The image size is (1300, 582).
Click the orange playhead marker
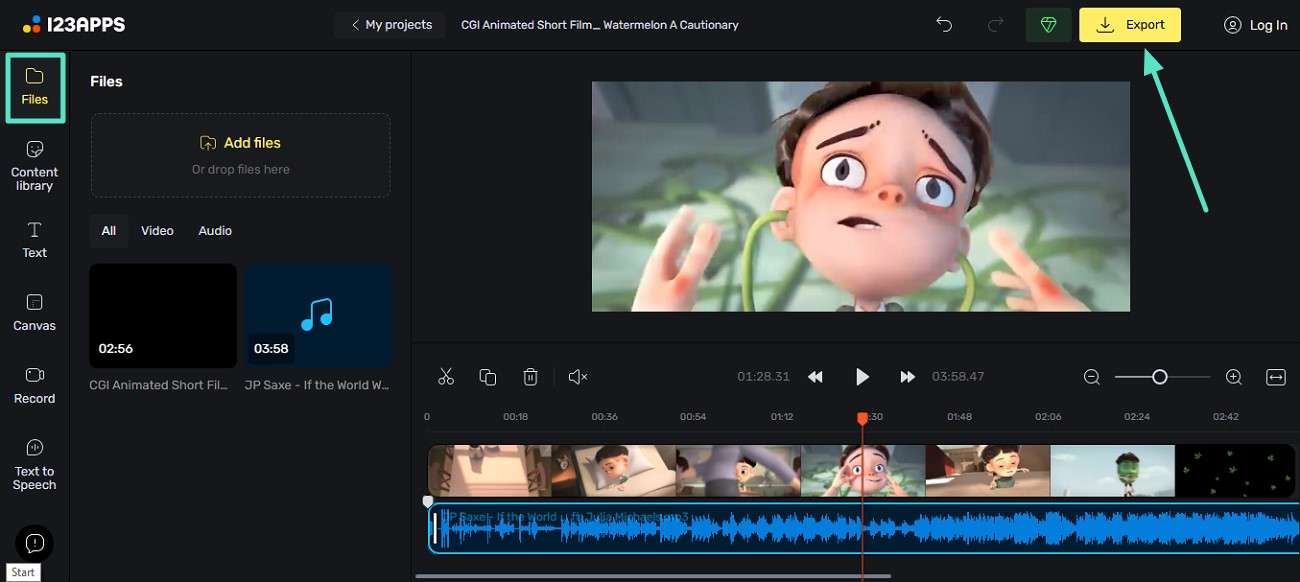862,419
